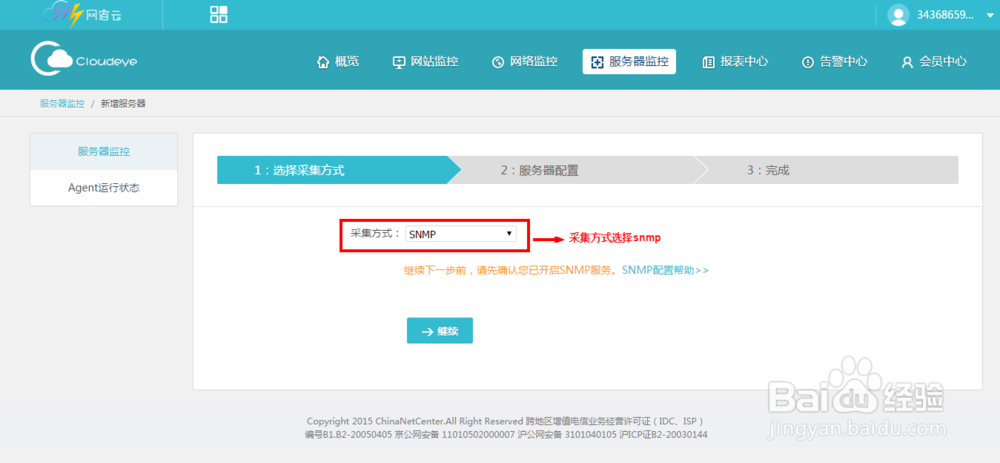Follow the 服务器监控 breadcrumb link
1000x463 pixels.
click(x=62, y=103)
